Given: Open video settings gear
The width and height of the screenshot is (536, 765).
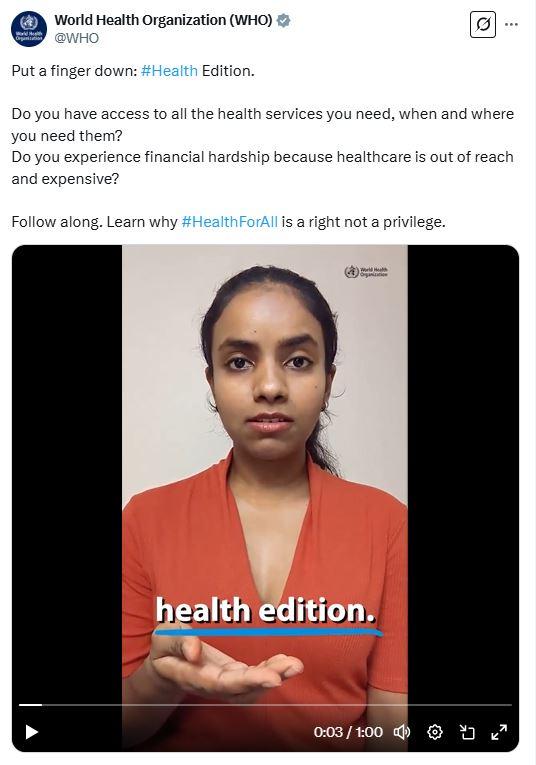Looking at the screenshot, I should pos(435,732).
